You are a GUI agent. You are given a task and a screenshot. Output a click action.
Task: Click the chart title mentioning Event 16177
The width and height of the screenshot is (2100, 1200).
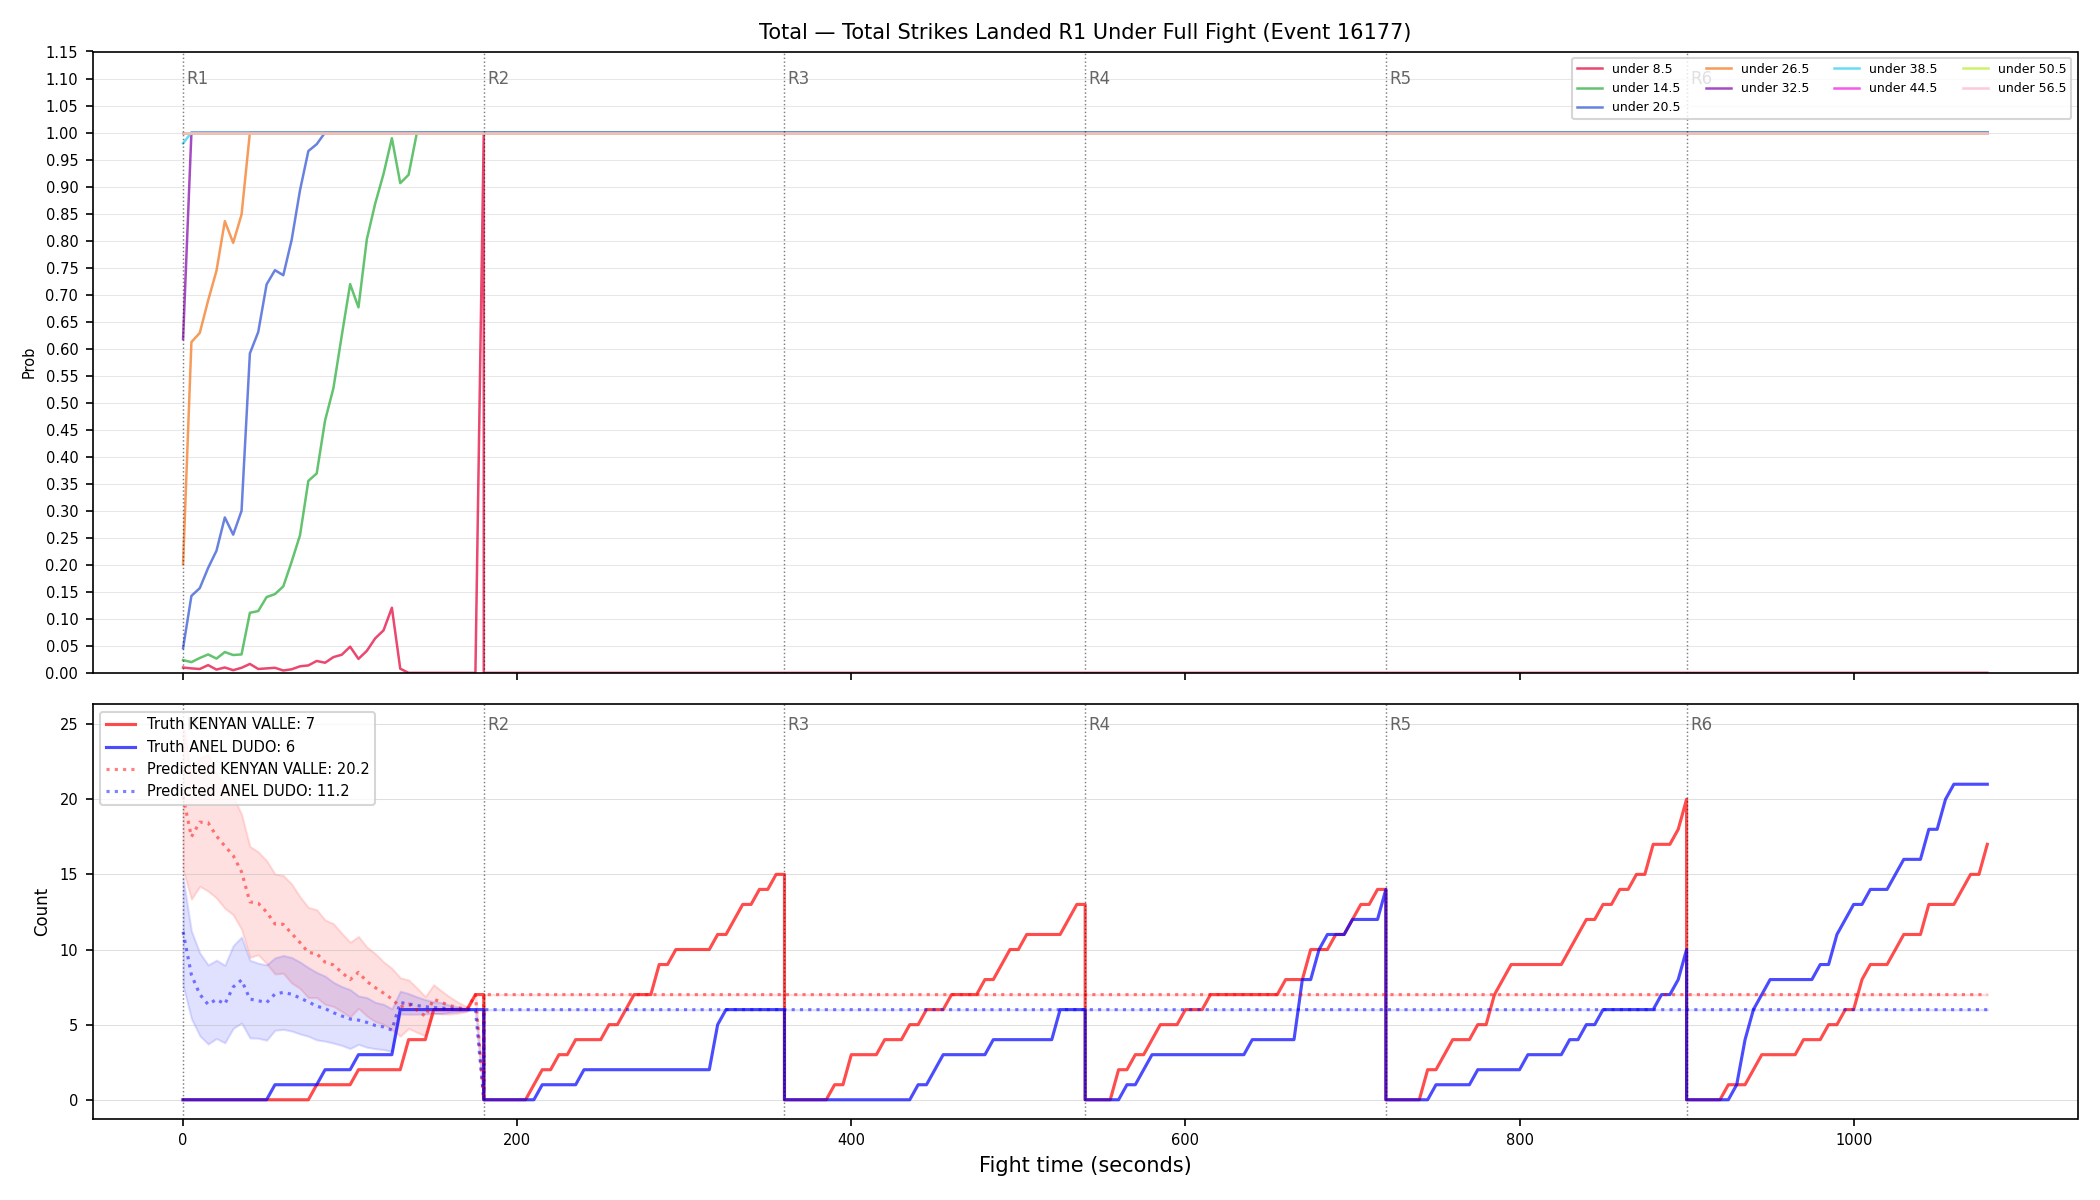1085,32
